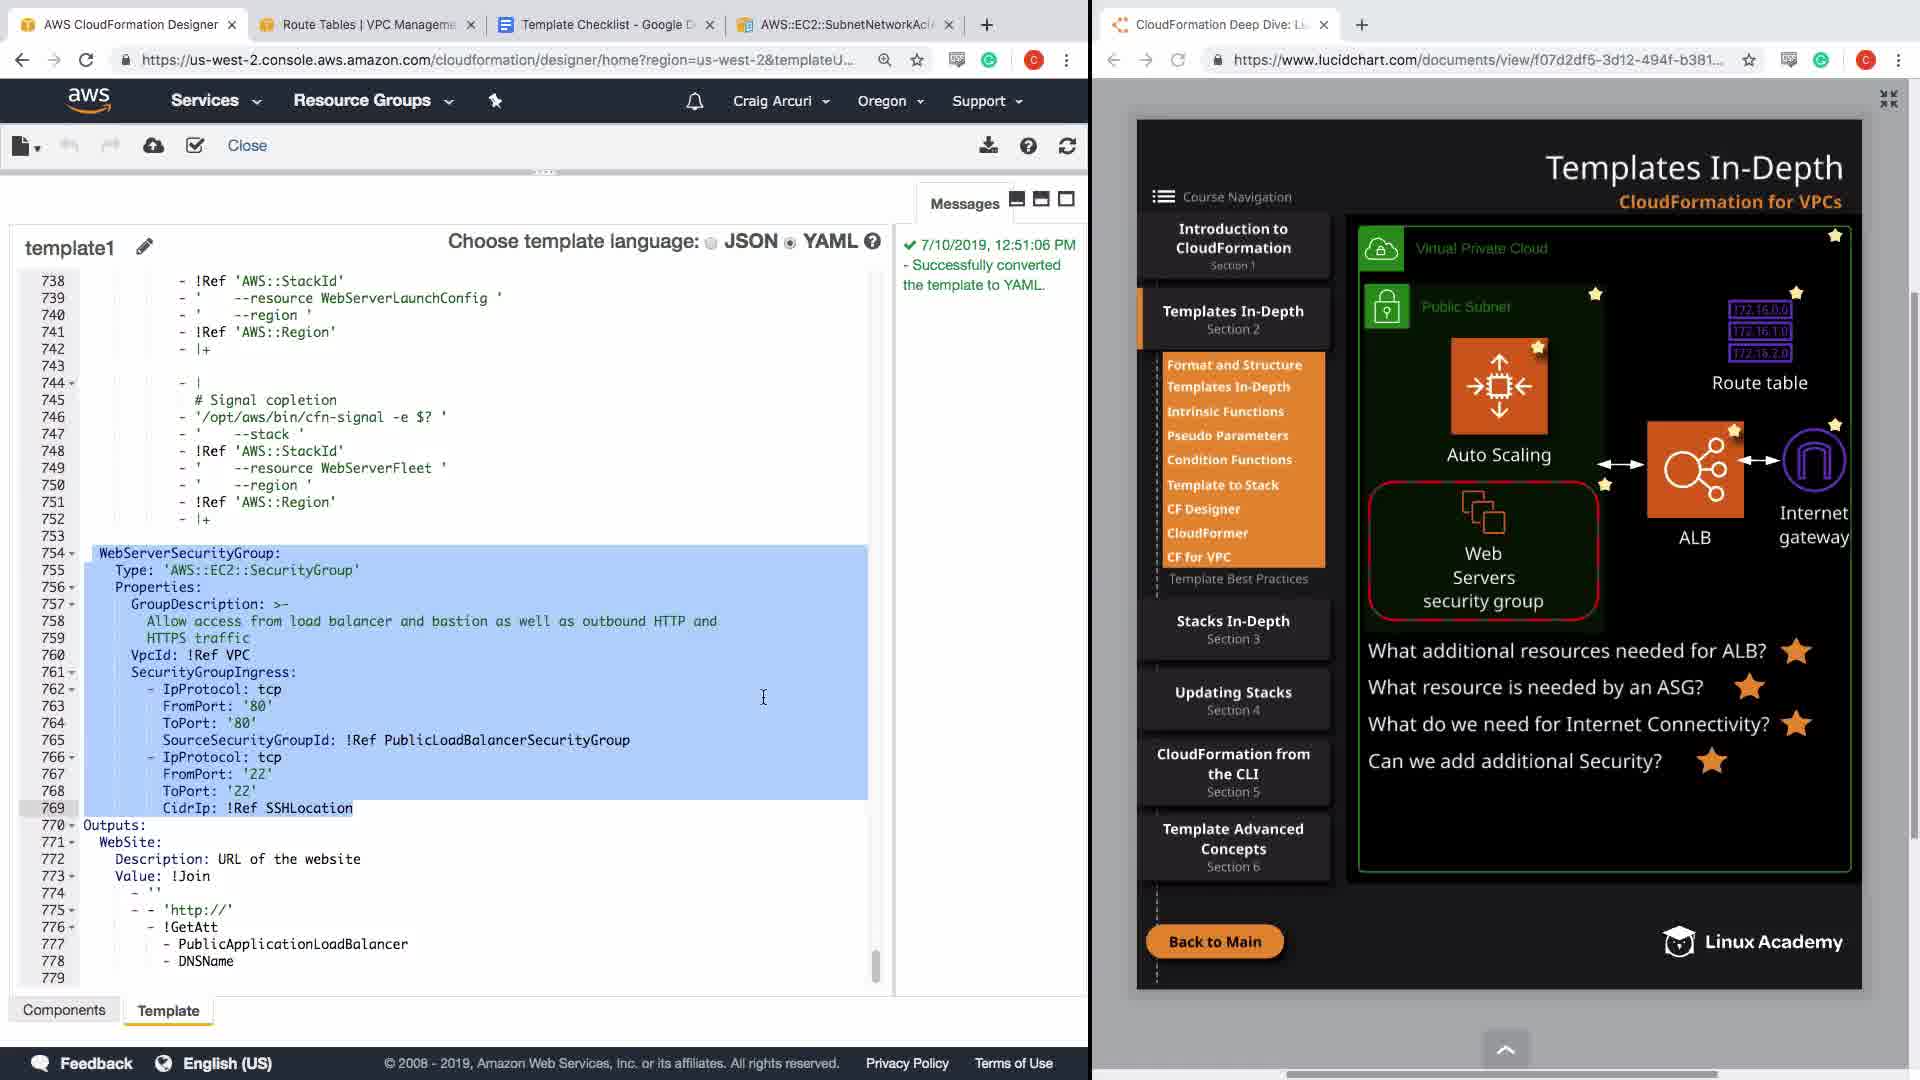Click the download template icon
The height and width of the screenshot is (1080, 1920).
click(x=988, y=146)
